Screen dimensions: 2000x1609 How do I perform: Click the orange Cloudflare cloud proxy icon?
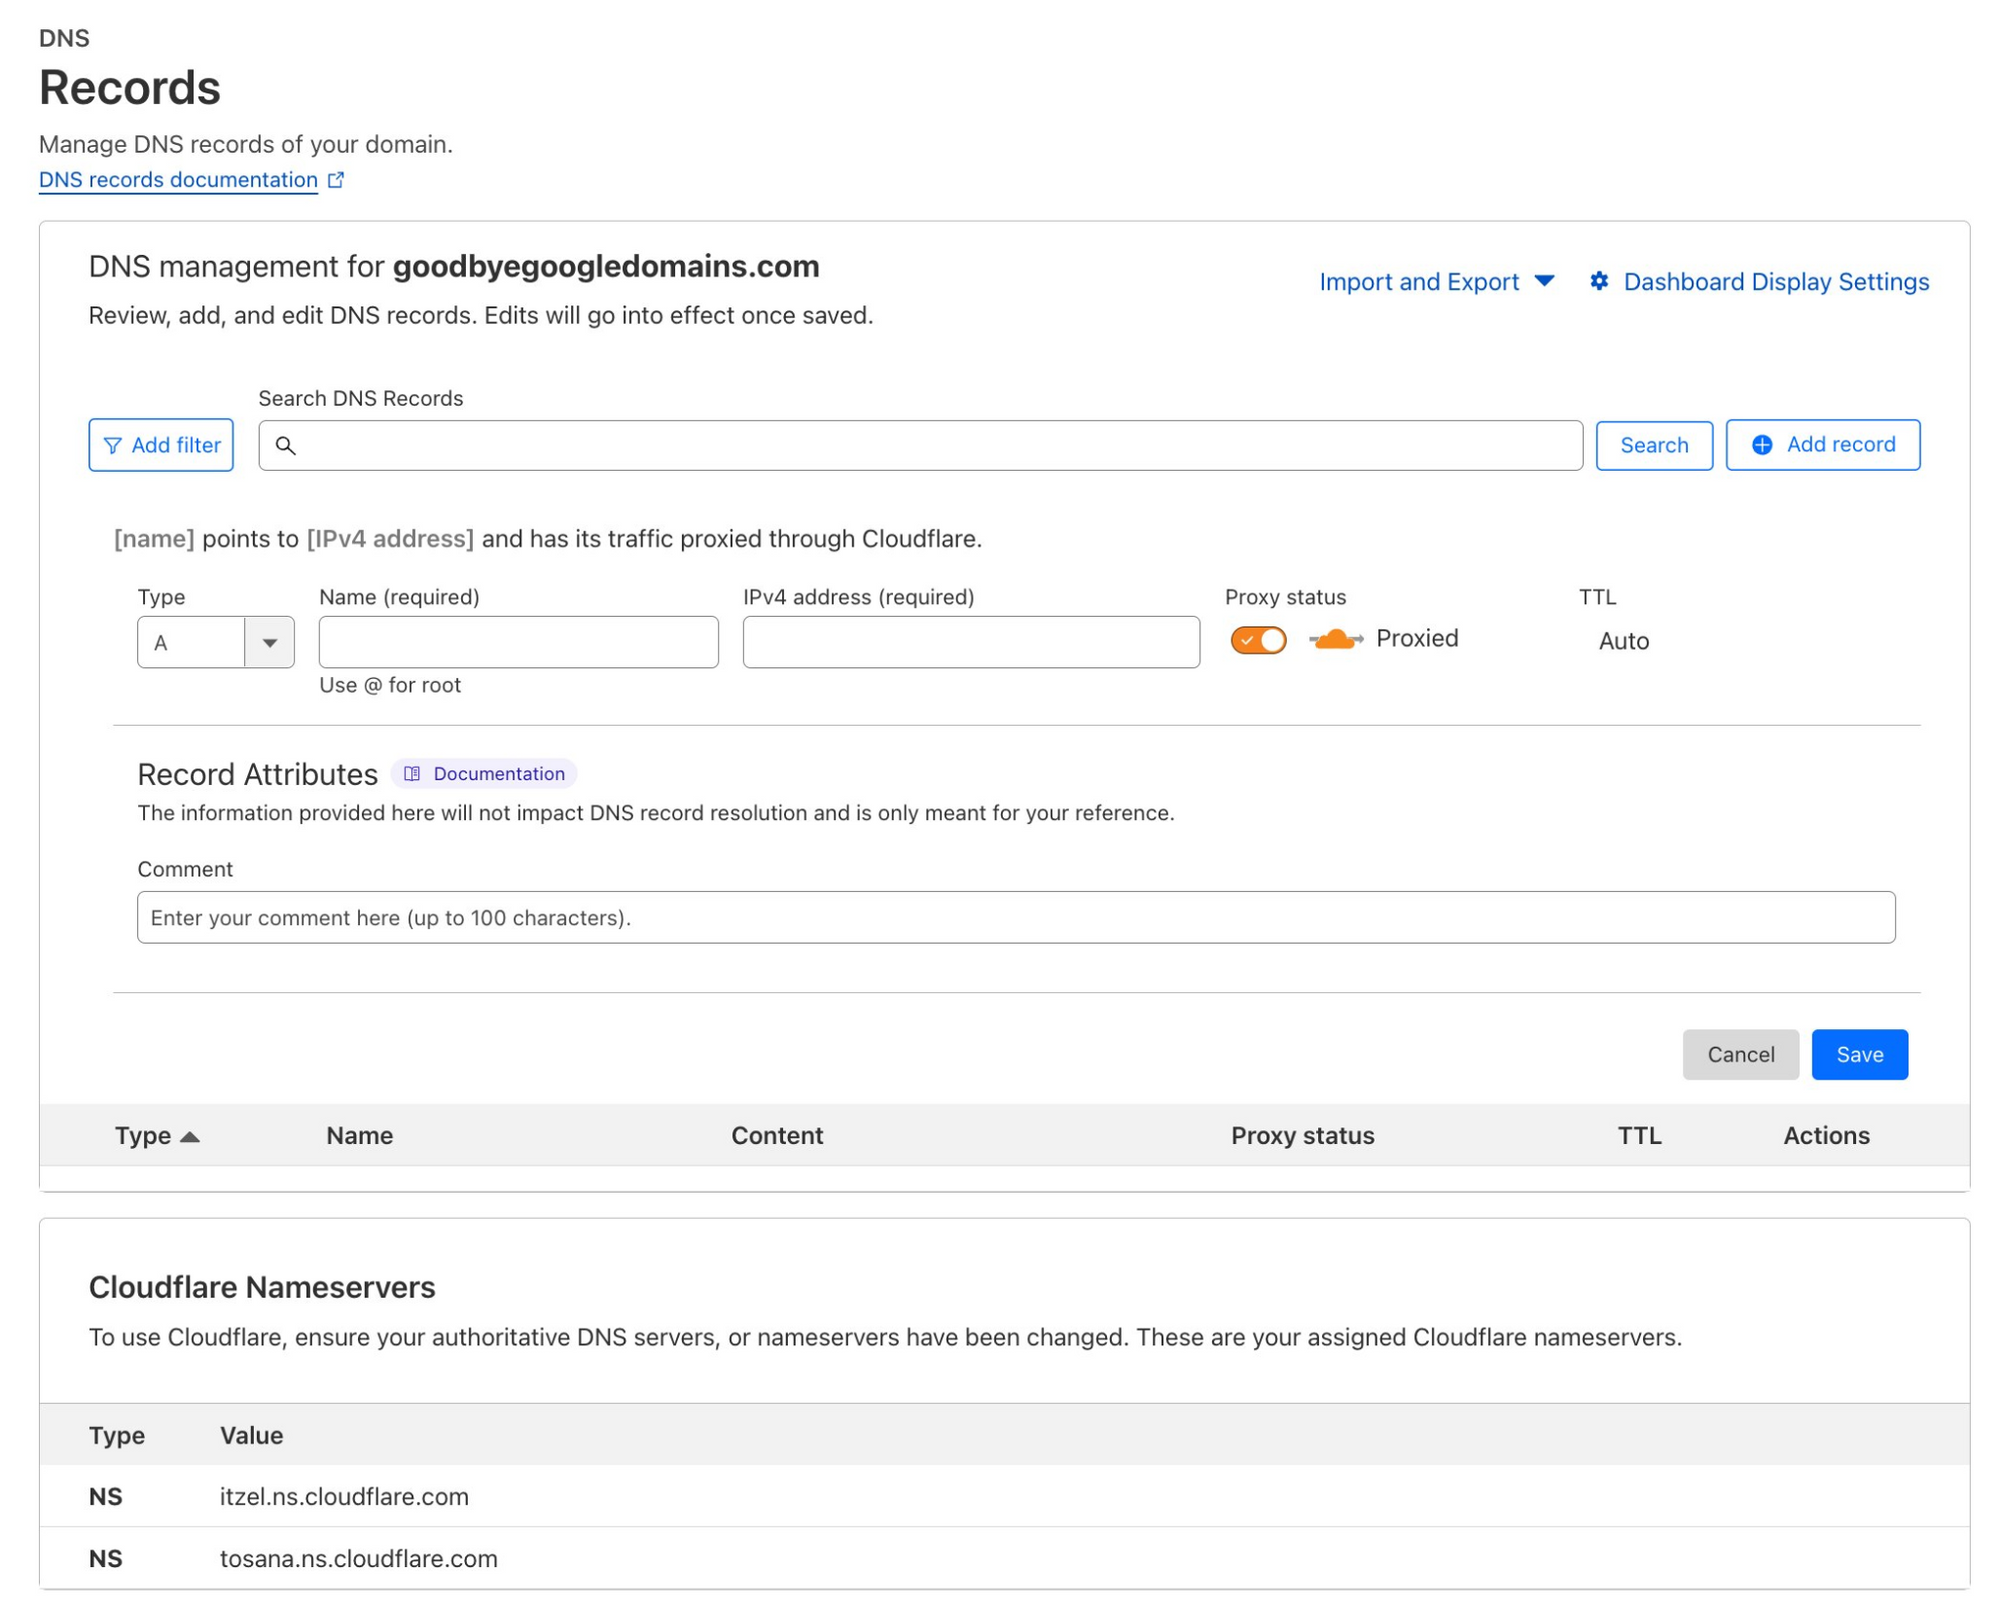[1334, 639]
